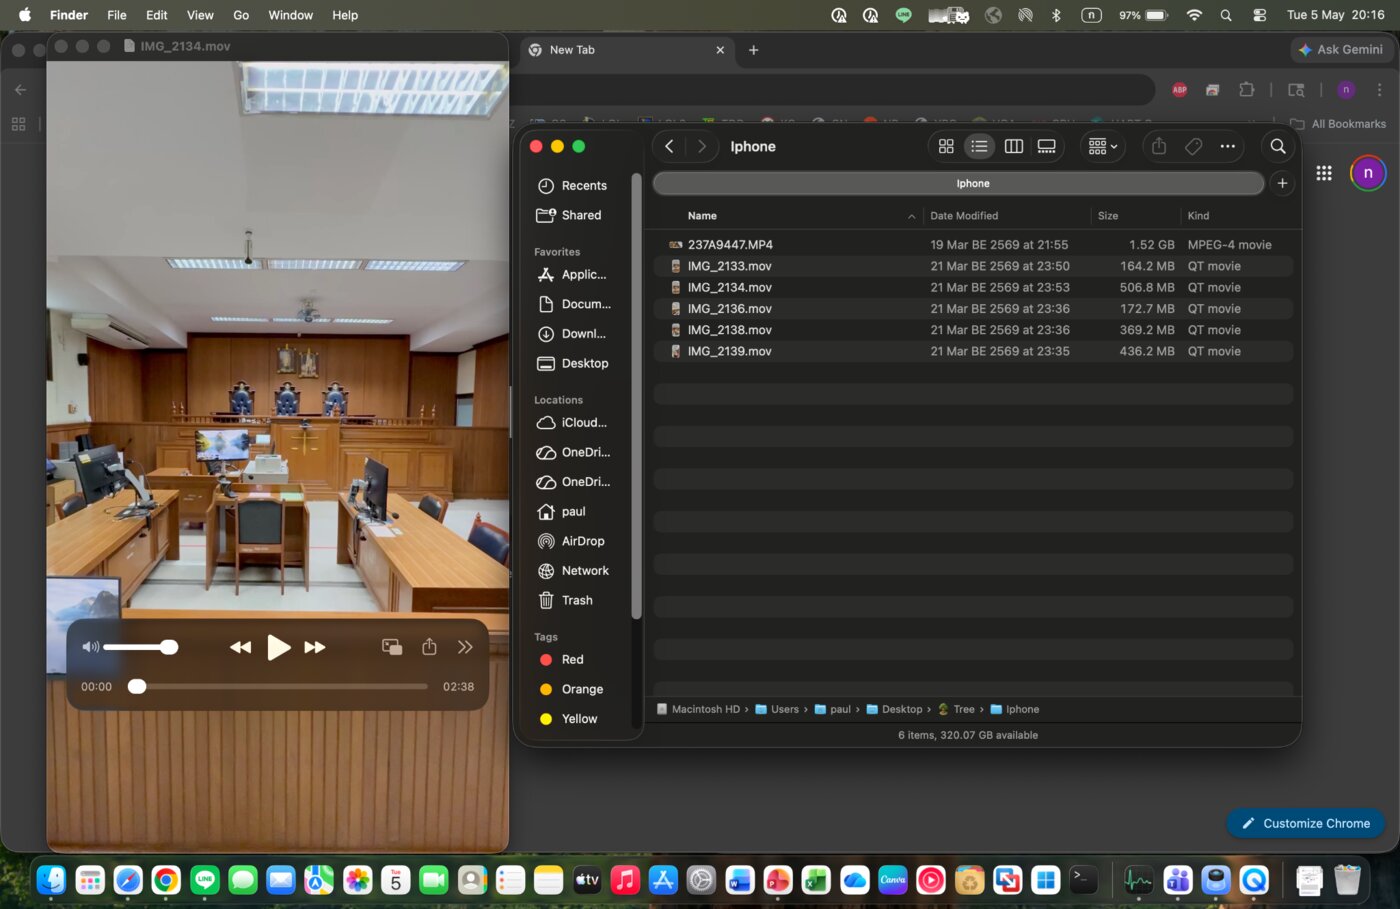Open the QuickTime share icon
The height and width of the screenshot is (909, 1400).
tap(429, 647)
